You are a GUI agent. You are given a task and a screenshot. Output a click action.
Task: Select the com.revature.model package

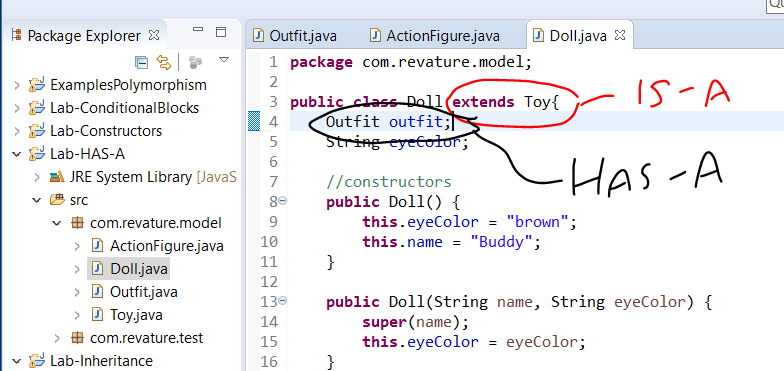[156, 223]
